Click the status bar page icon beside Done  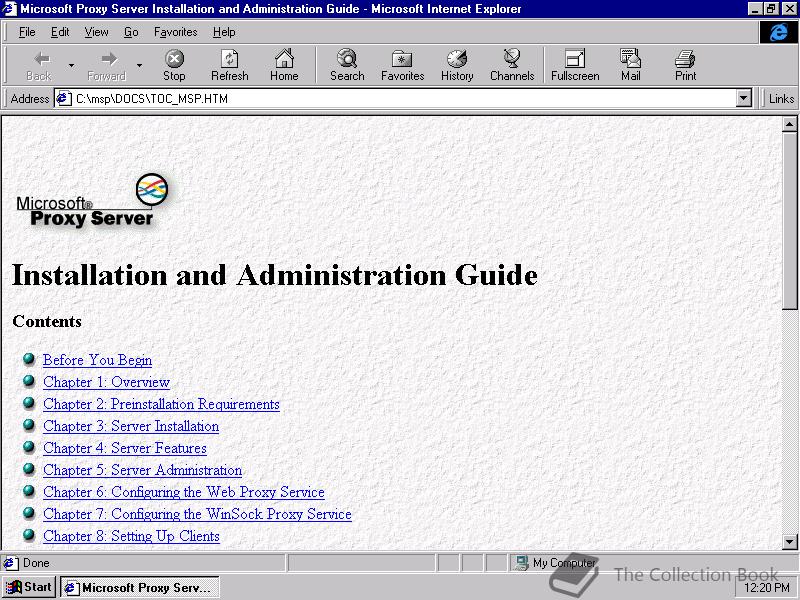point(10,563)
